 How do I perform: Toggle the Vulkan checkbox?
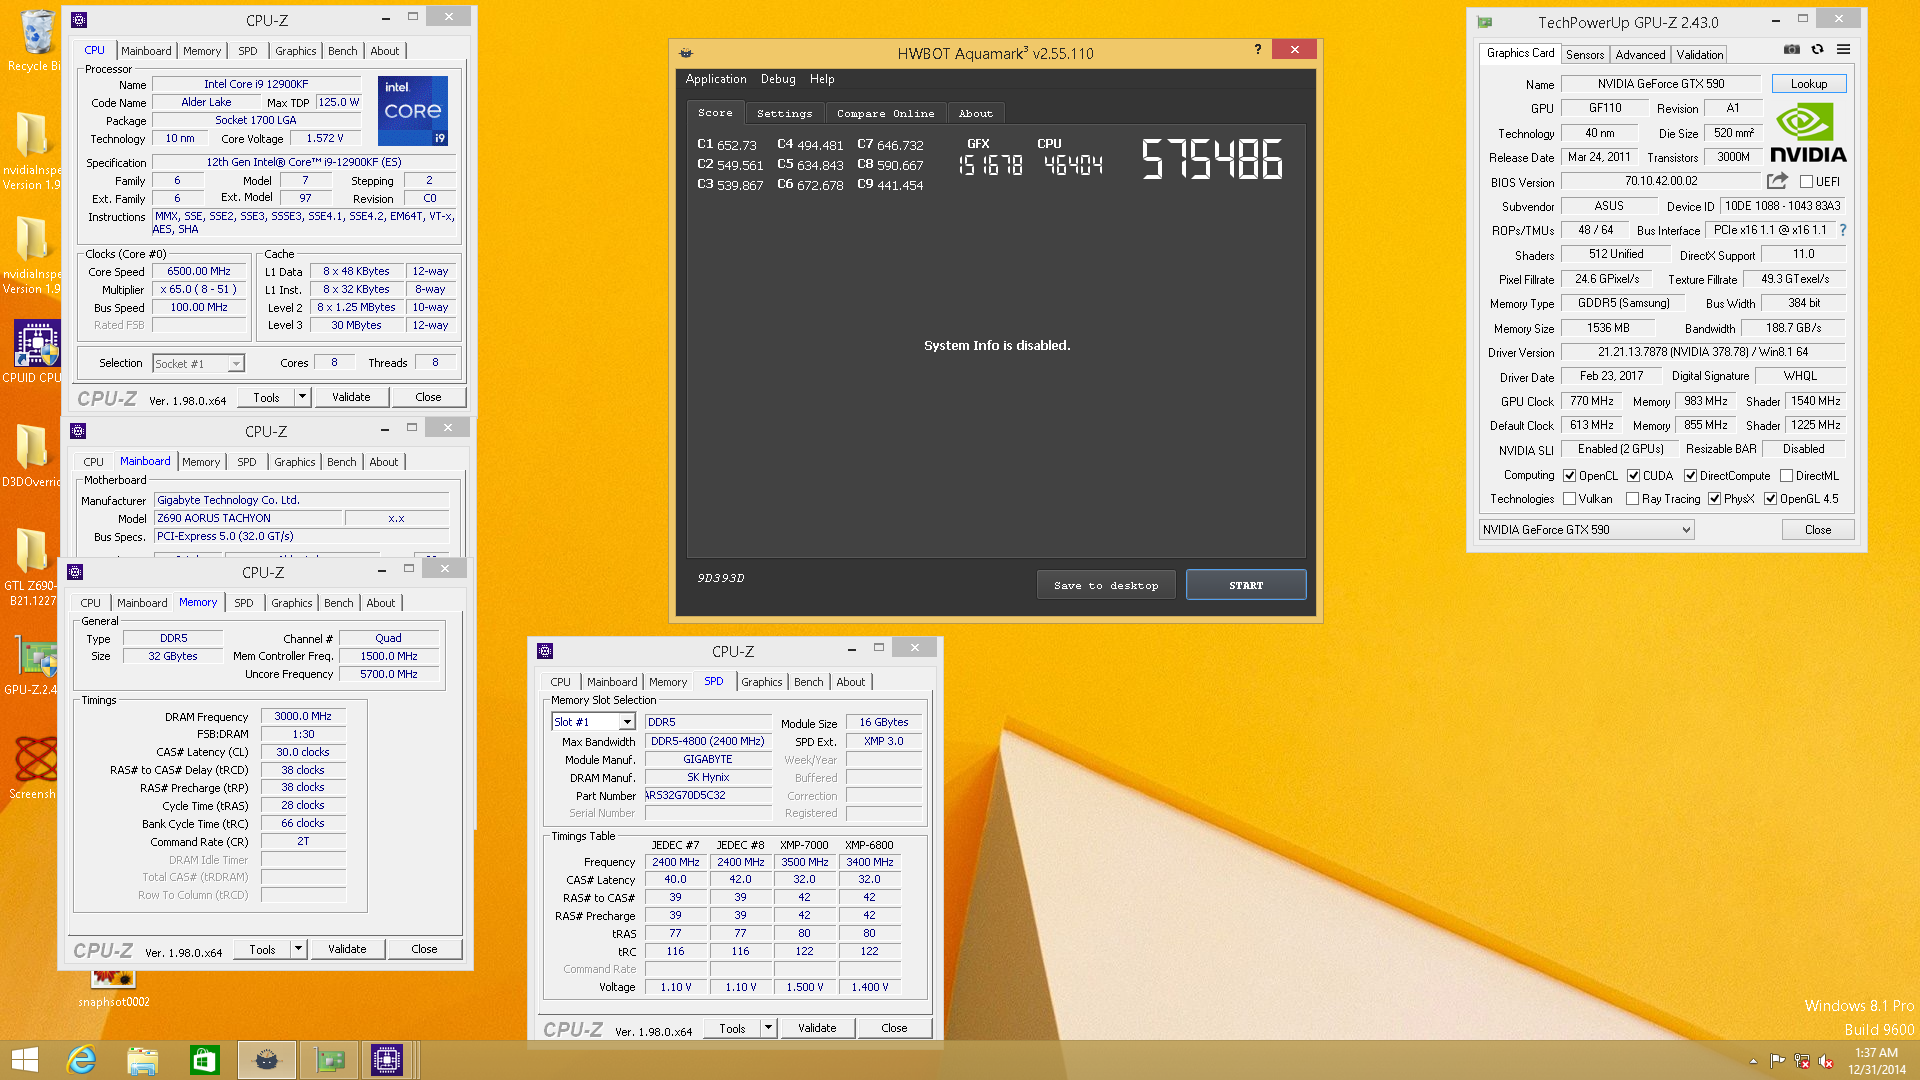1570,499
